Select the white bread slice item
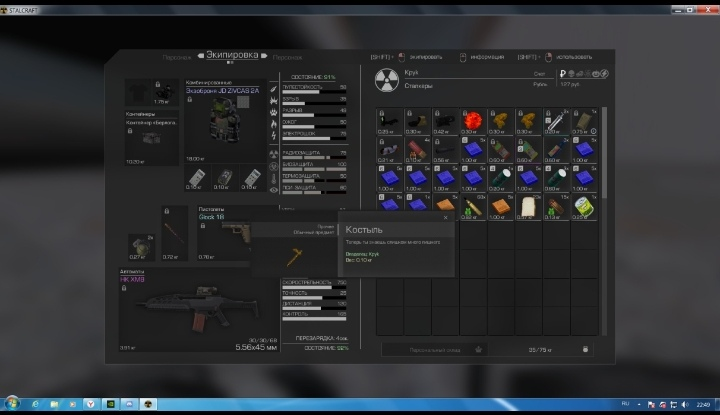 [529, 207]
